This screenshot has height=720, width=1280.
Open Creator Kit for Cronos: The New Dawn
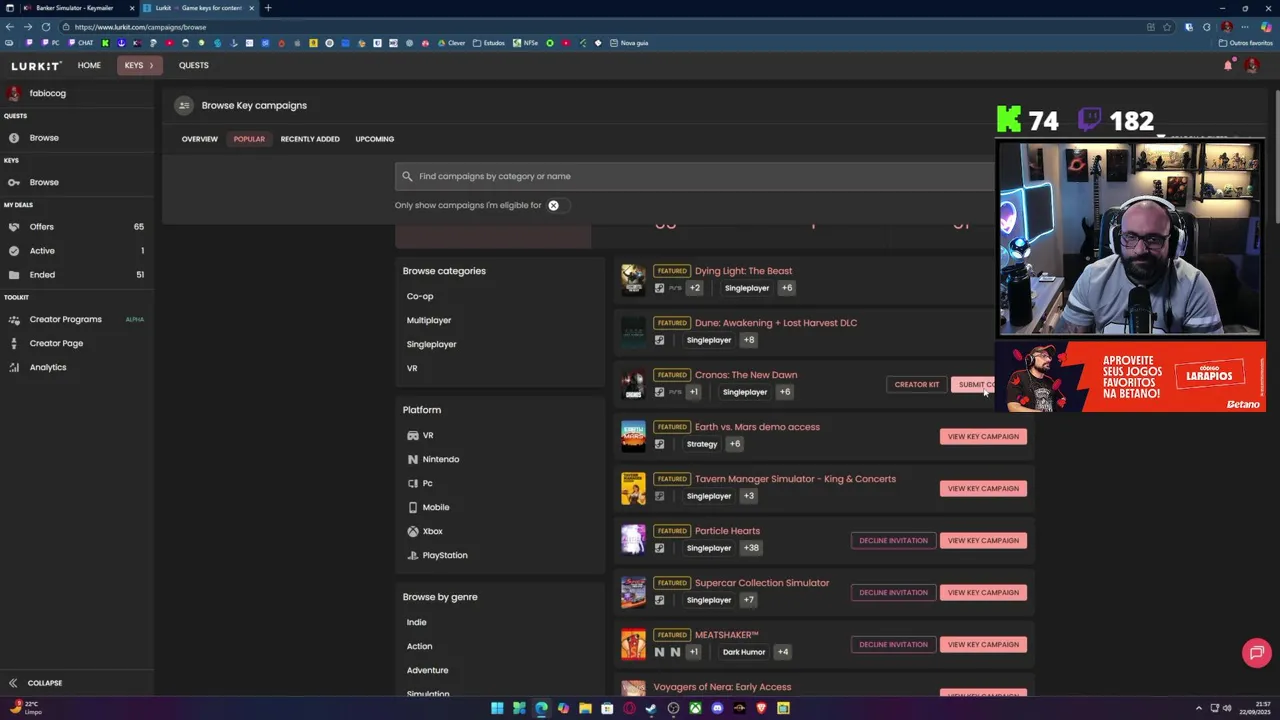pyautogui.click(x=916, y=384)
